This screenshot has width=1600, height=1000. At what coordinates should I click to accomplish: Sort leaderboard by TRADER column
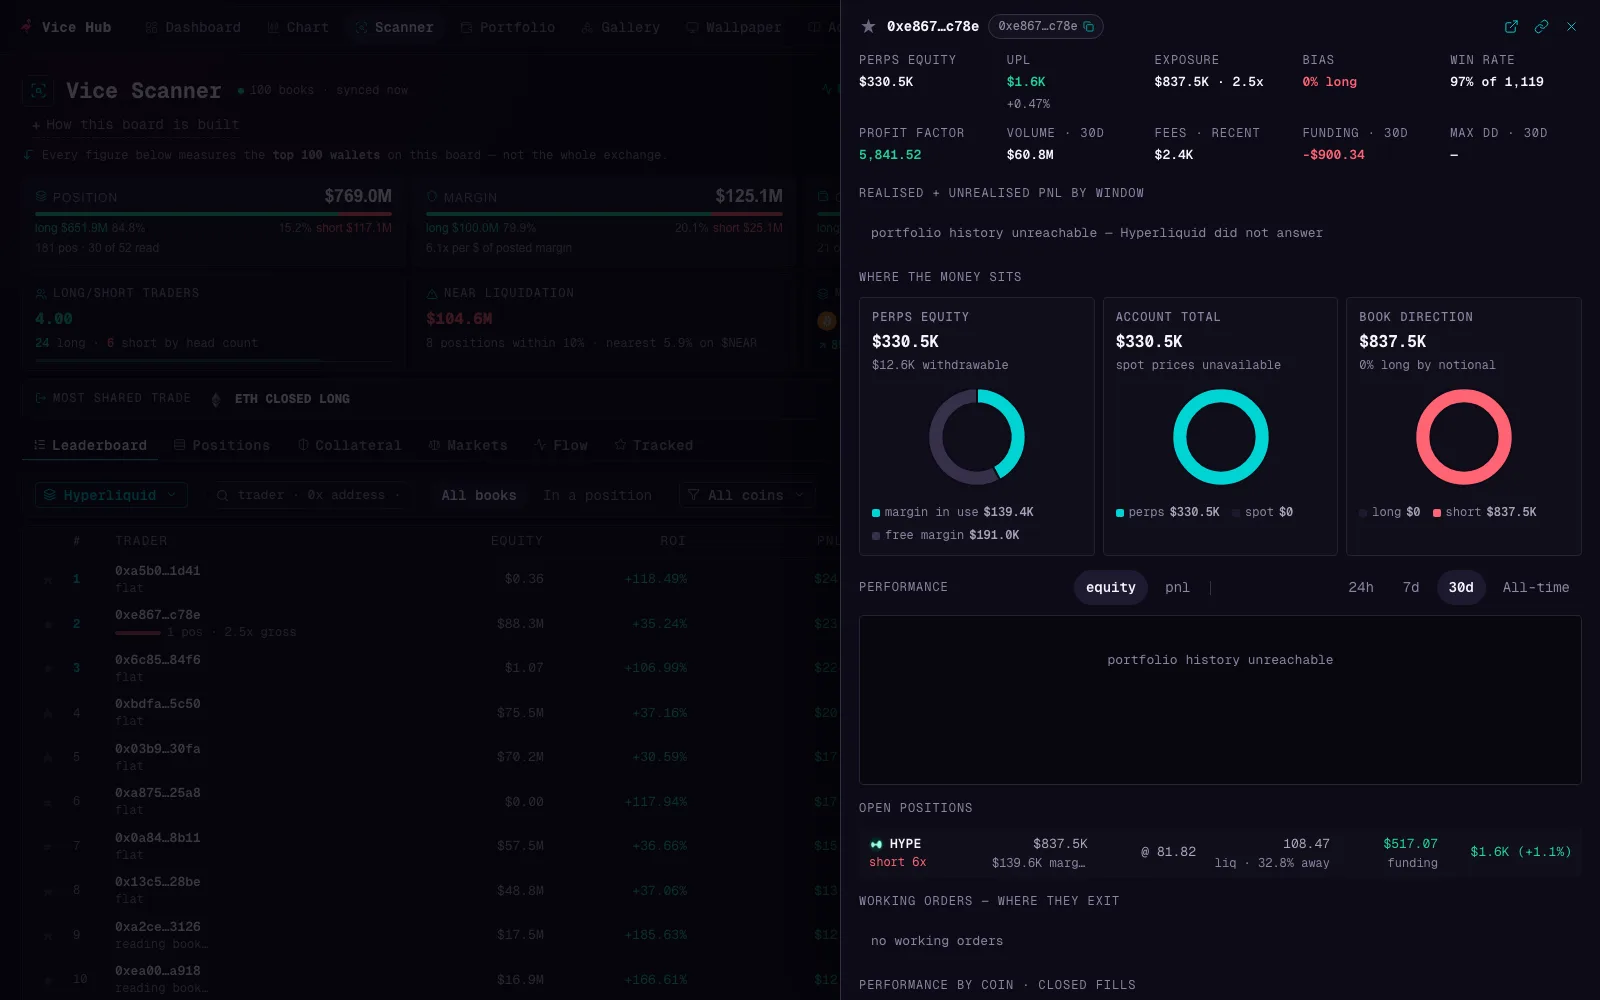141,541
